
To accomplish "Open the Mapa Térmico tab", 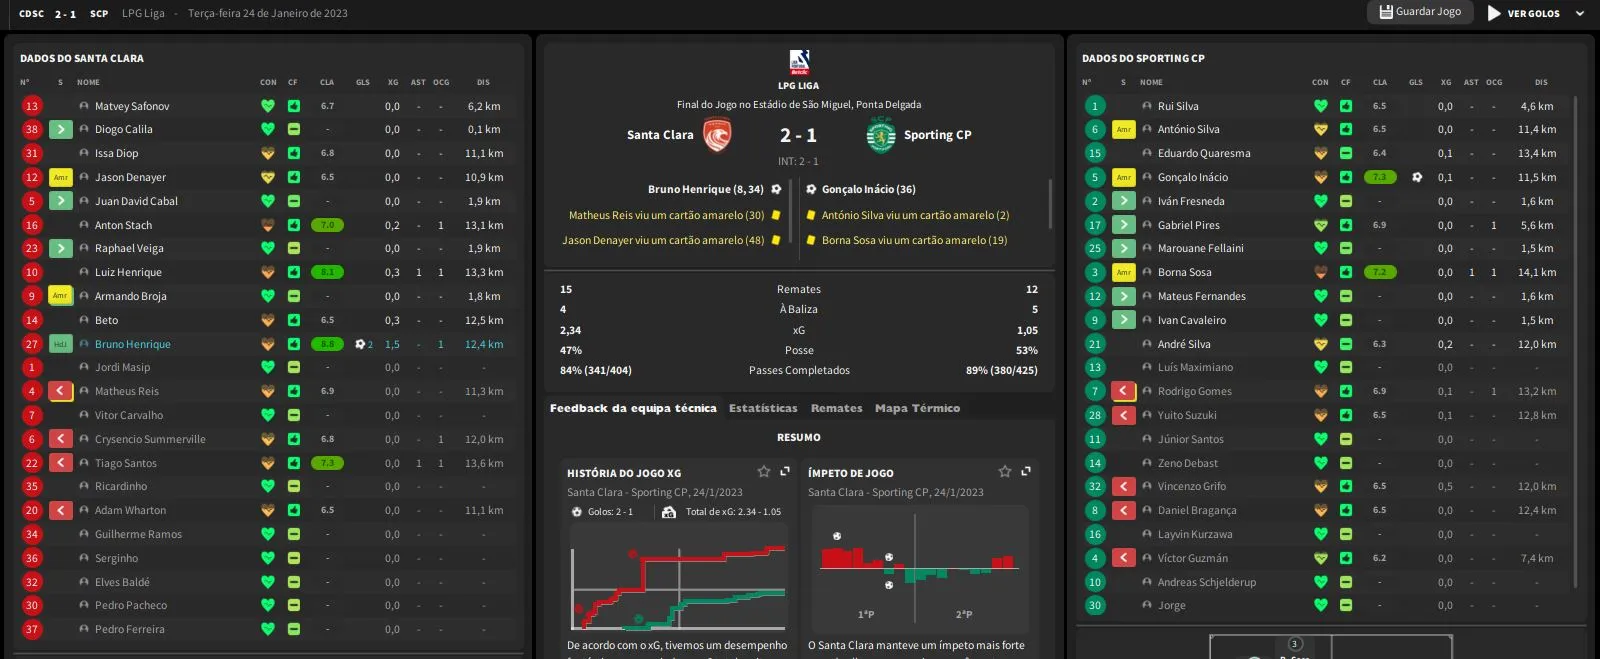I will pos(917,408).
